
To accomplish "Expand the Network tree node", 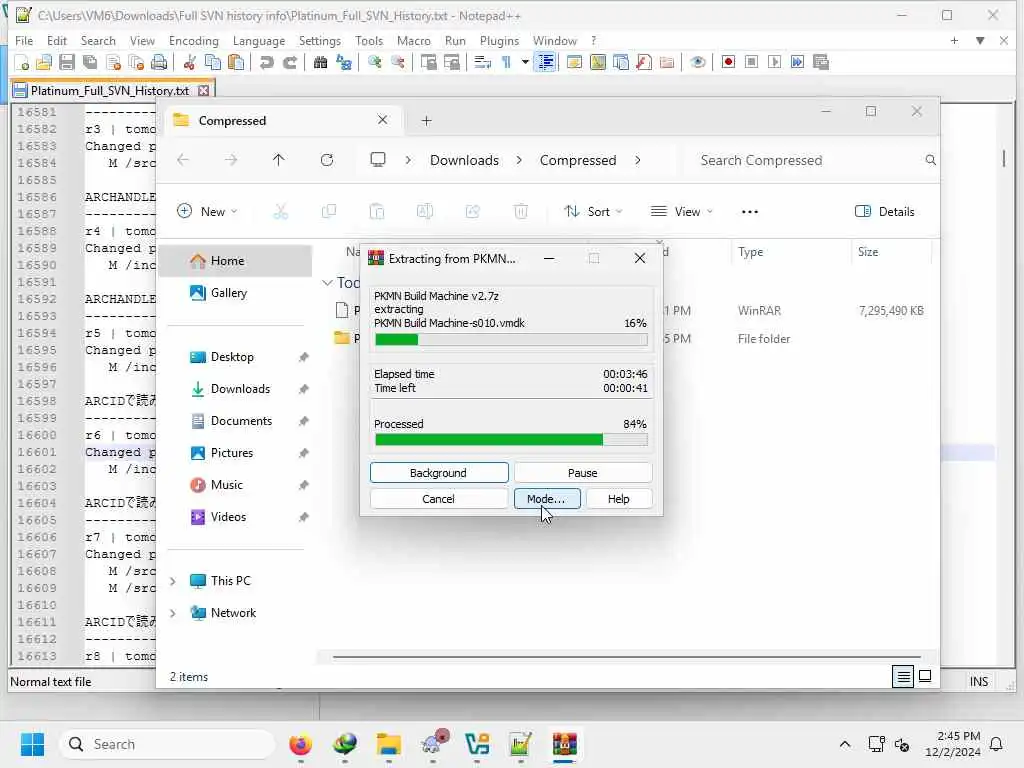I will (x=173, y=613).
